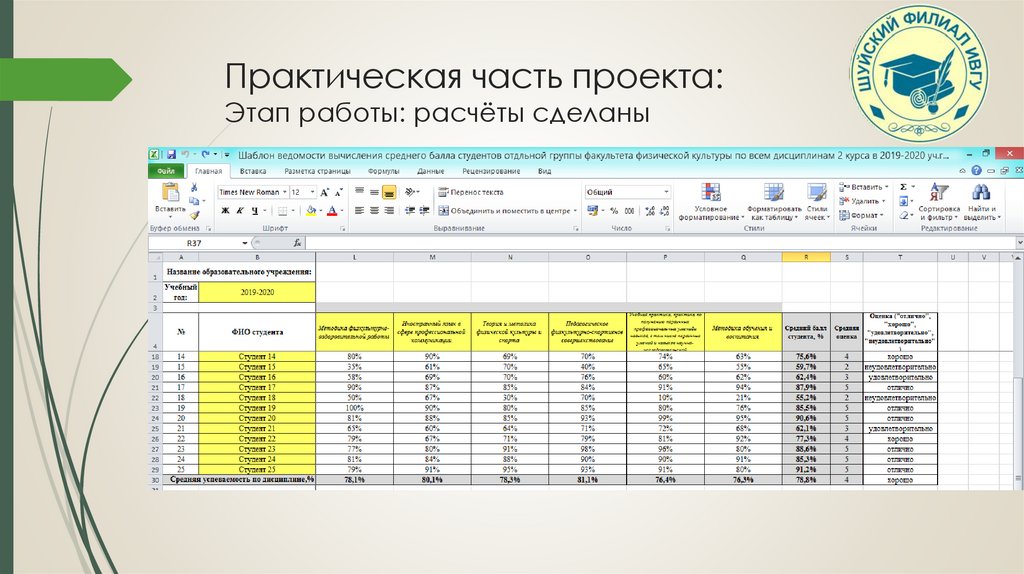
Task: Click the Save icon in quick access toolbar
Action: pyautogui.click(x=171, y=155)
